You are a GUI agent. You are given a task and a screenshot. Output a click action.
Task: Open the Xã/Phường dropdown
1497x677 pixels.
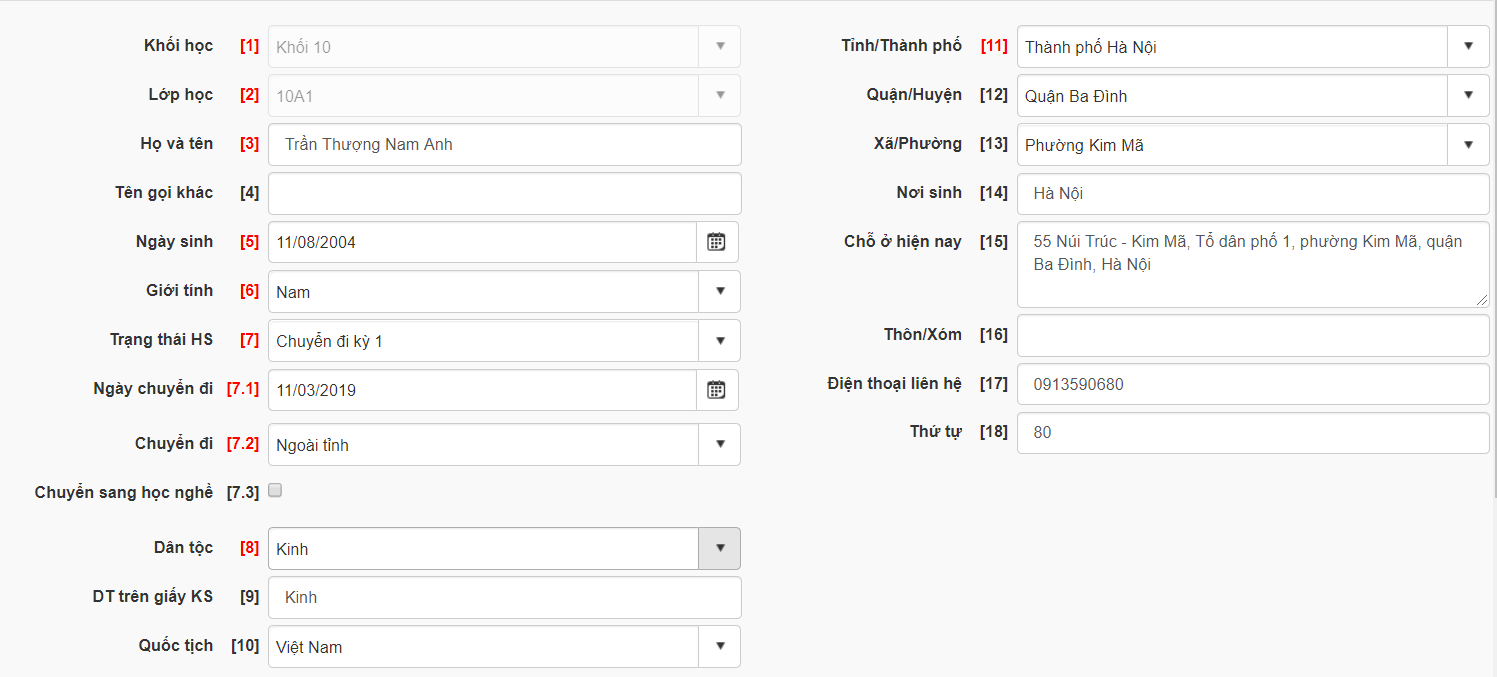[1468, 144]
